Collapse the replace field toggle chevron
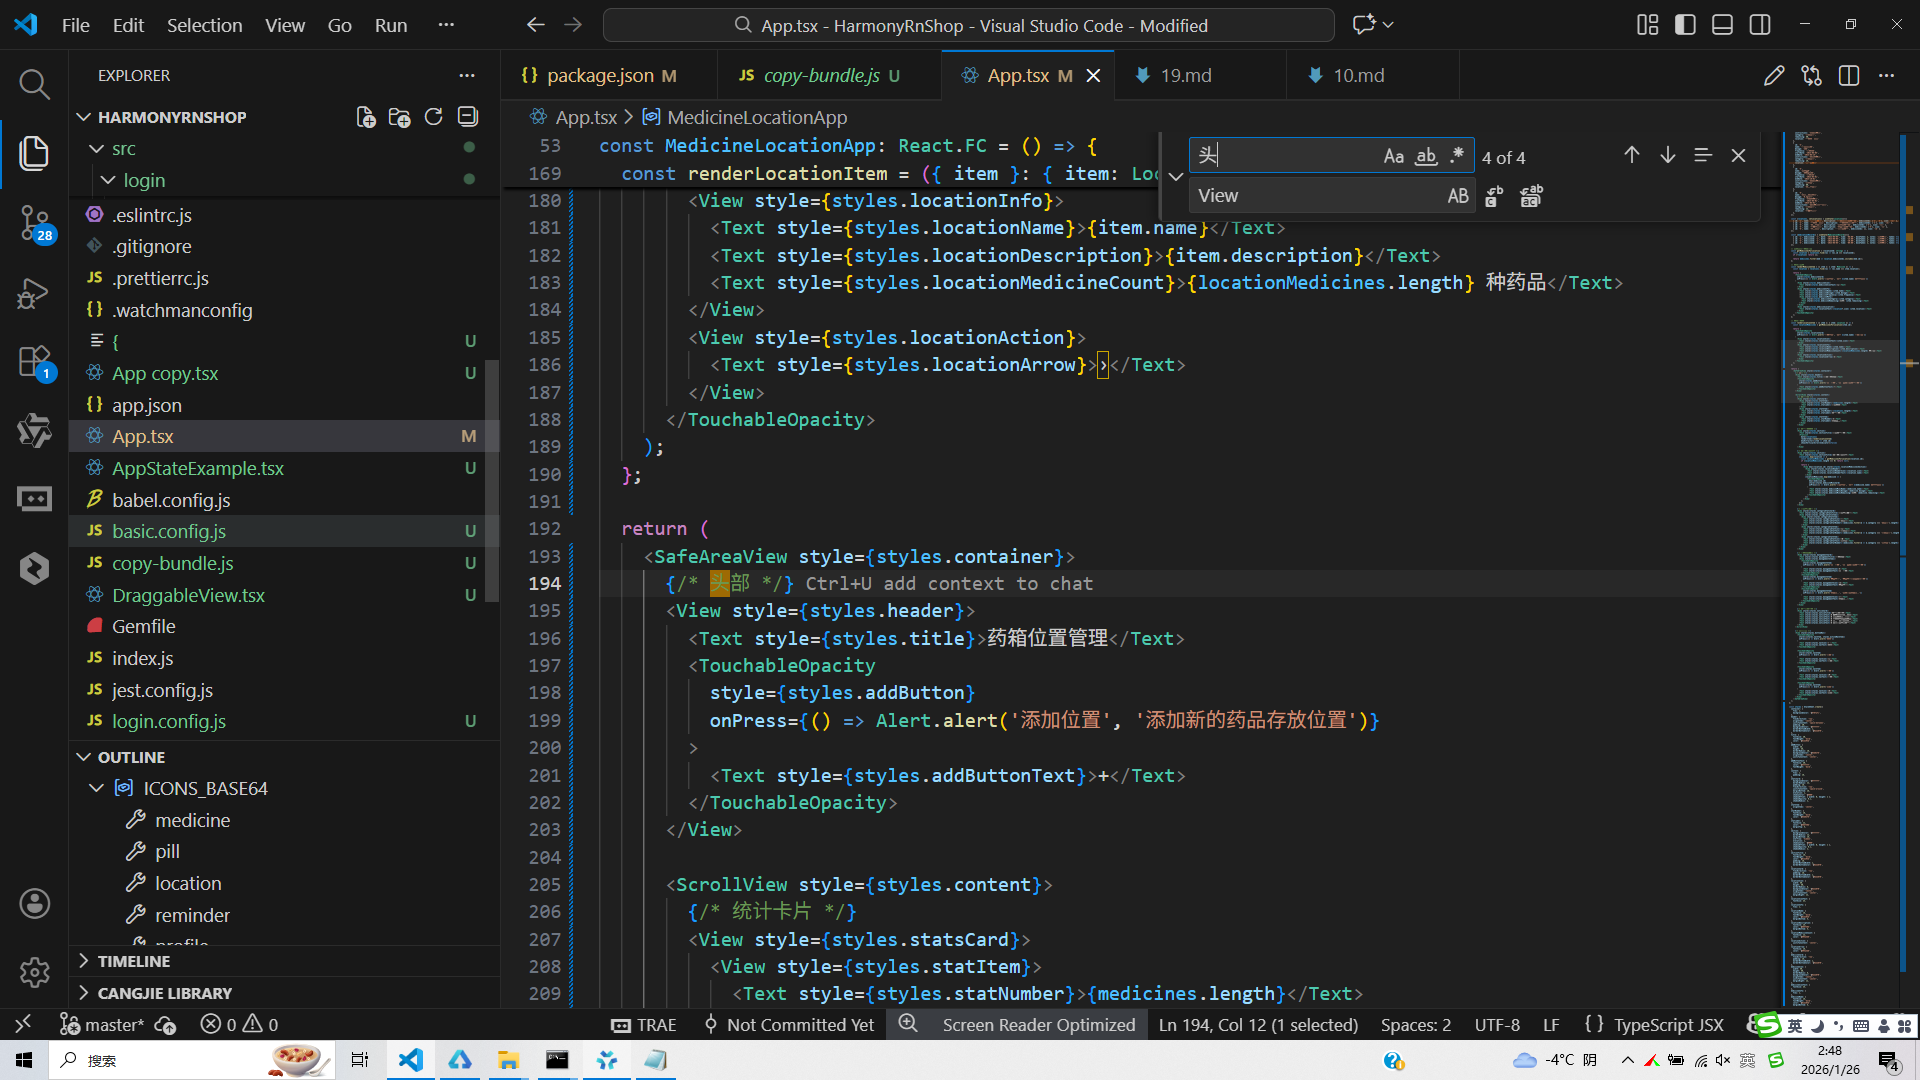This screenshot has width=1920, height=1080. point(1176,176)
